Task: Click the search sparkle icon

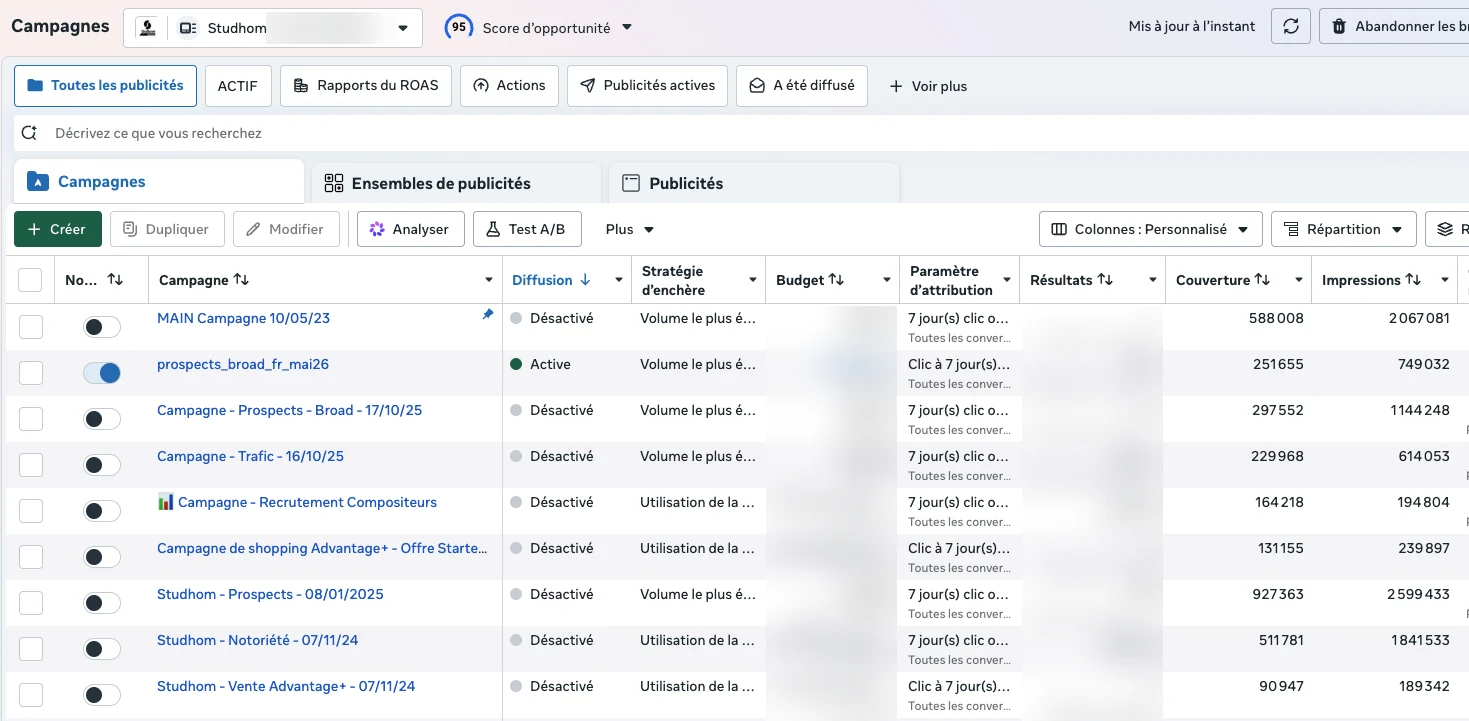Action: (x=30, y=133)
